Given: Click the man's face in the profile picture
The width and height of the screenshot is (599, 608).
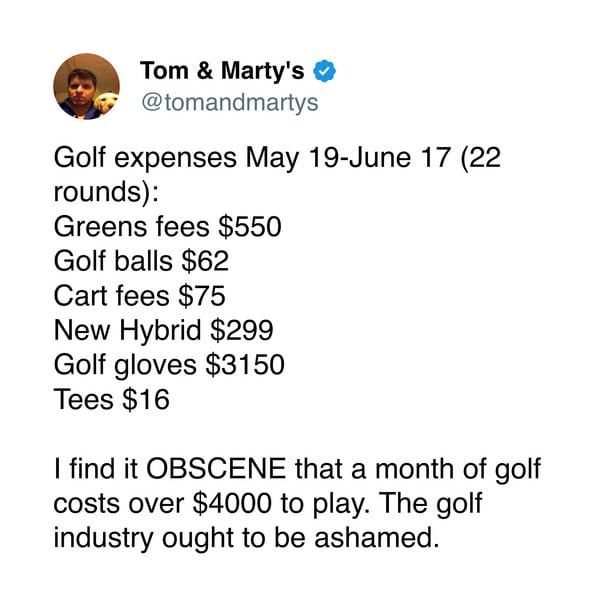Looking at the screenshot, I should (81, 87).
